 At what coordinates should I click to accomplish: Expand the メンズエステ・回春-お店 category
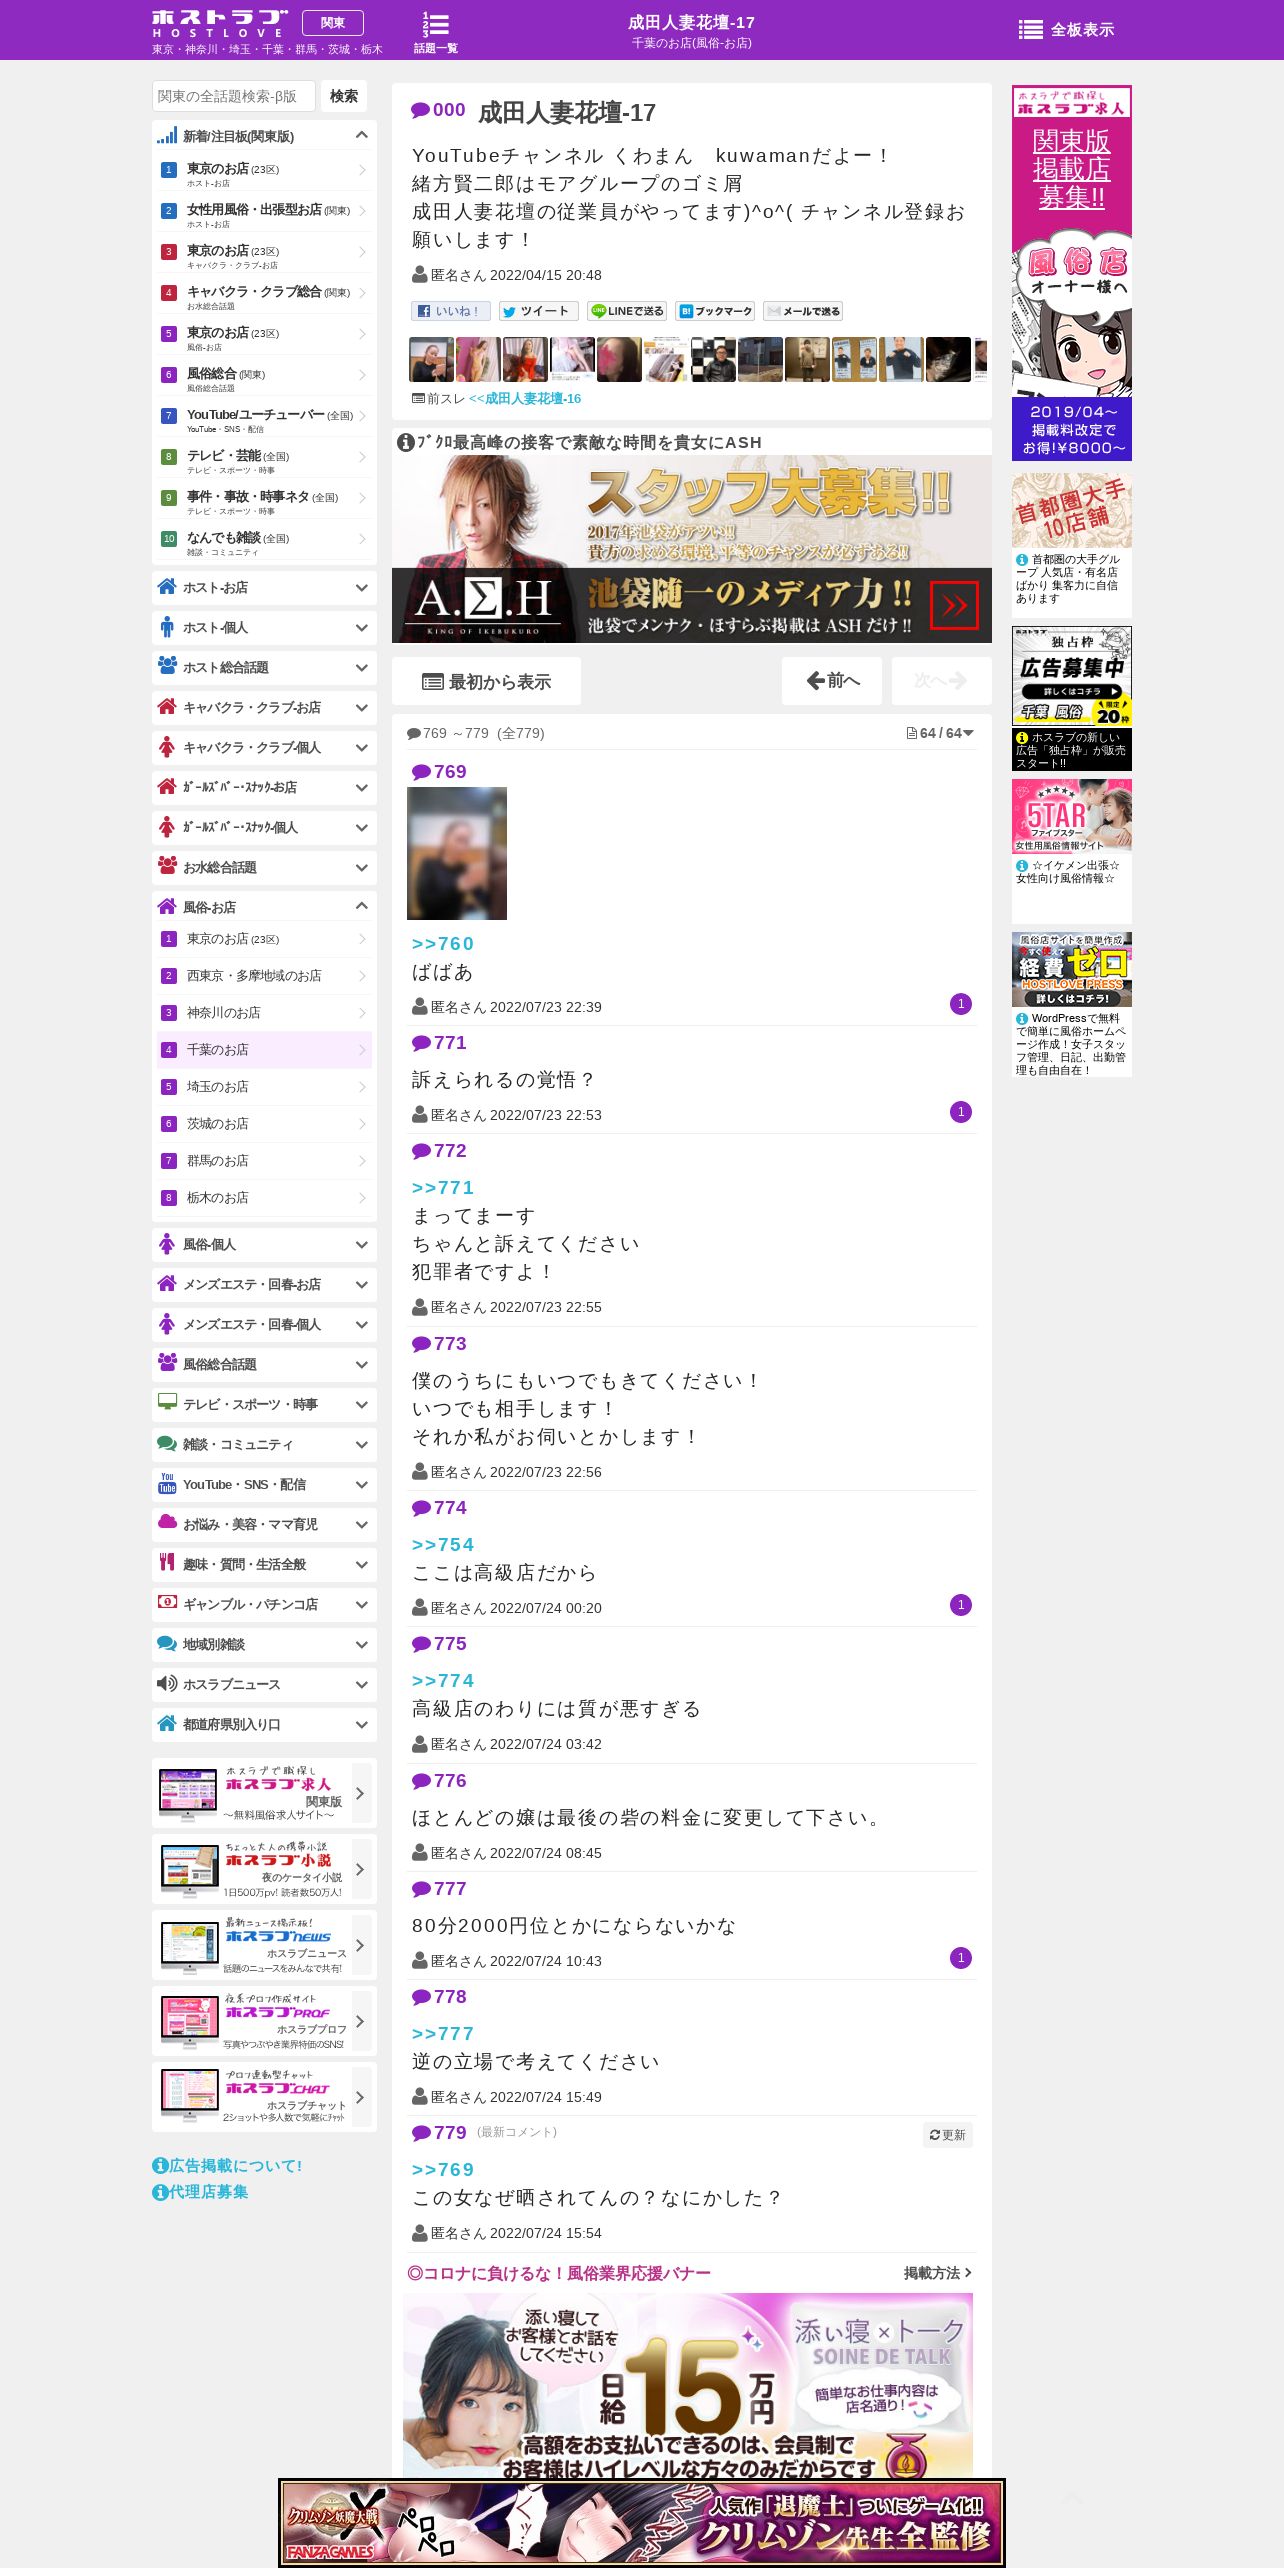pyautogui.click(x=264, y=1284)
